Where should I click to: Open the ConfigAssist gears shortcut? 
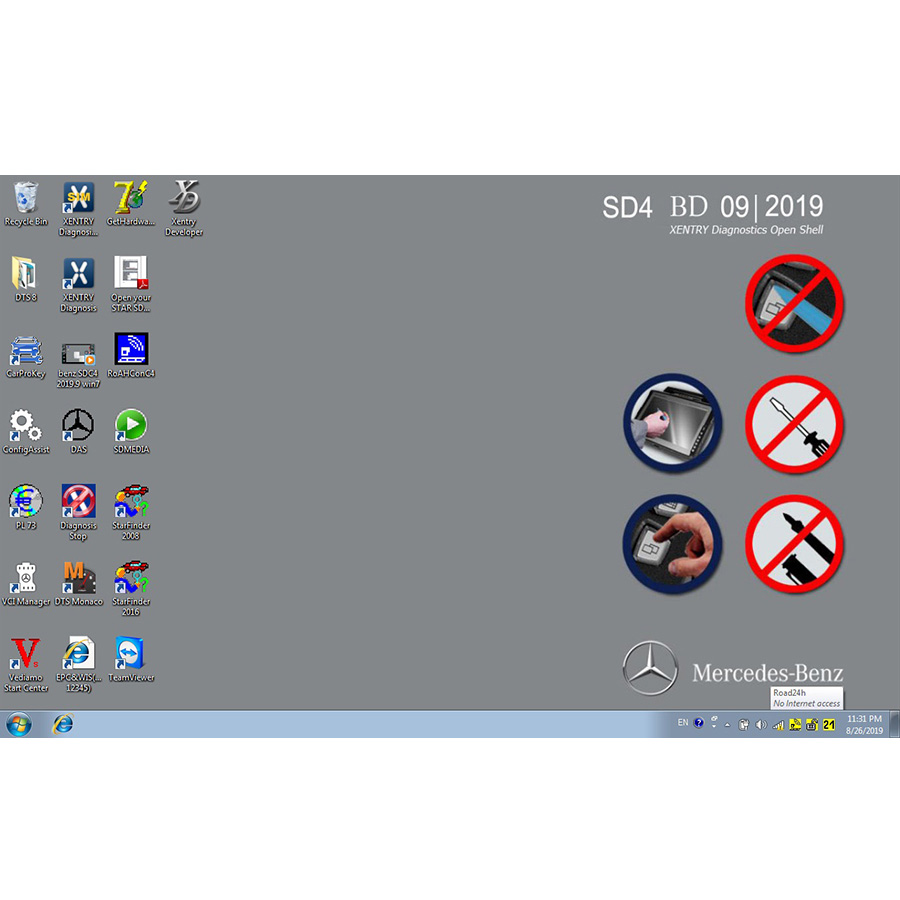26,426
